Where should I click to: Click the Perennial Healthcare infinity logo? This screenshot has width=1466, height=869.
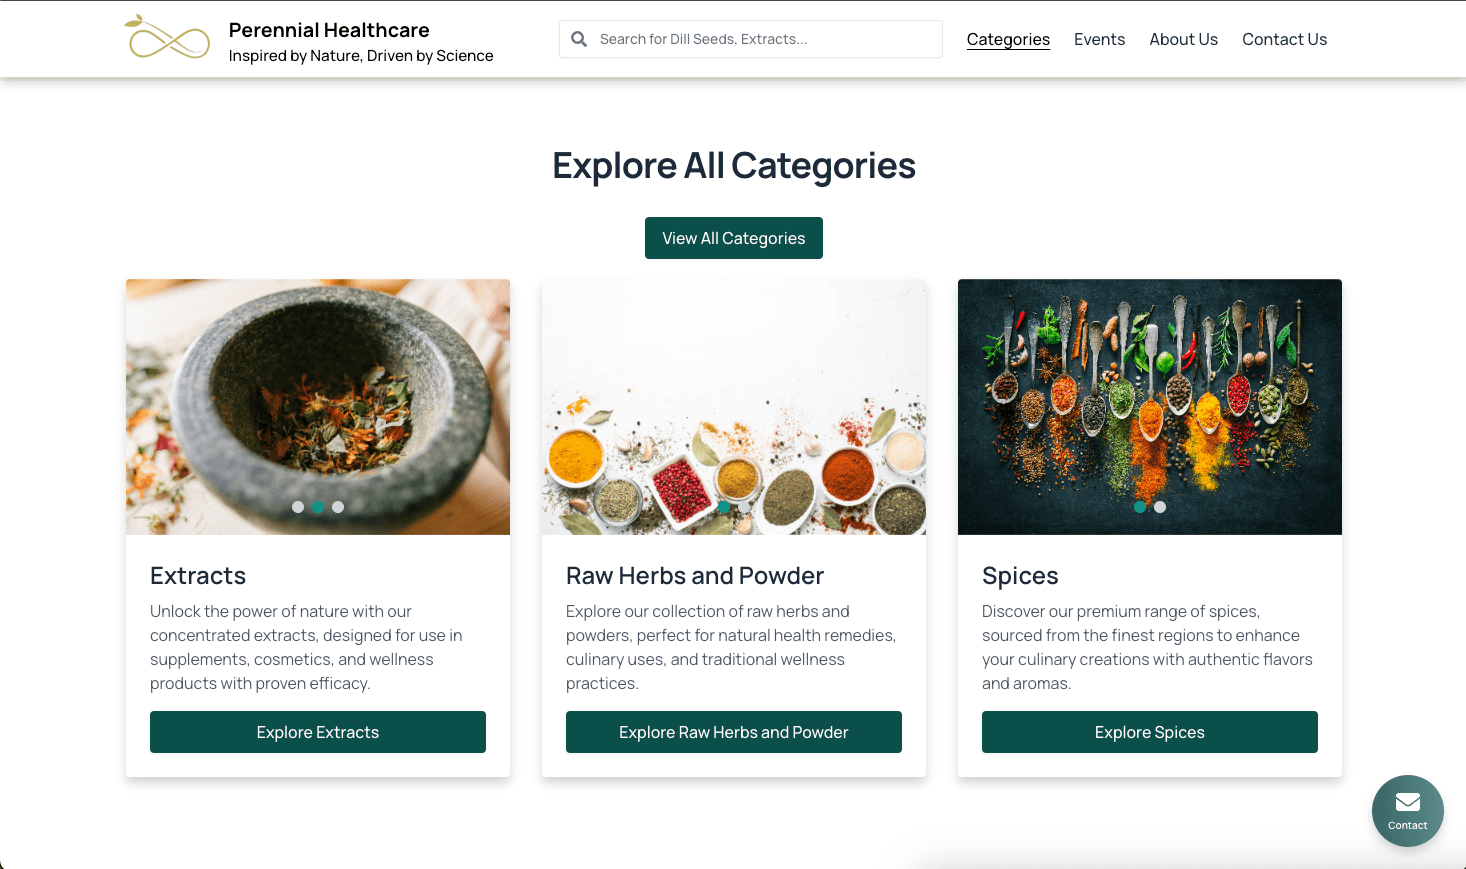coord(167,38)
